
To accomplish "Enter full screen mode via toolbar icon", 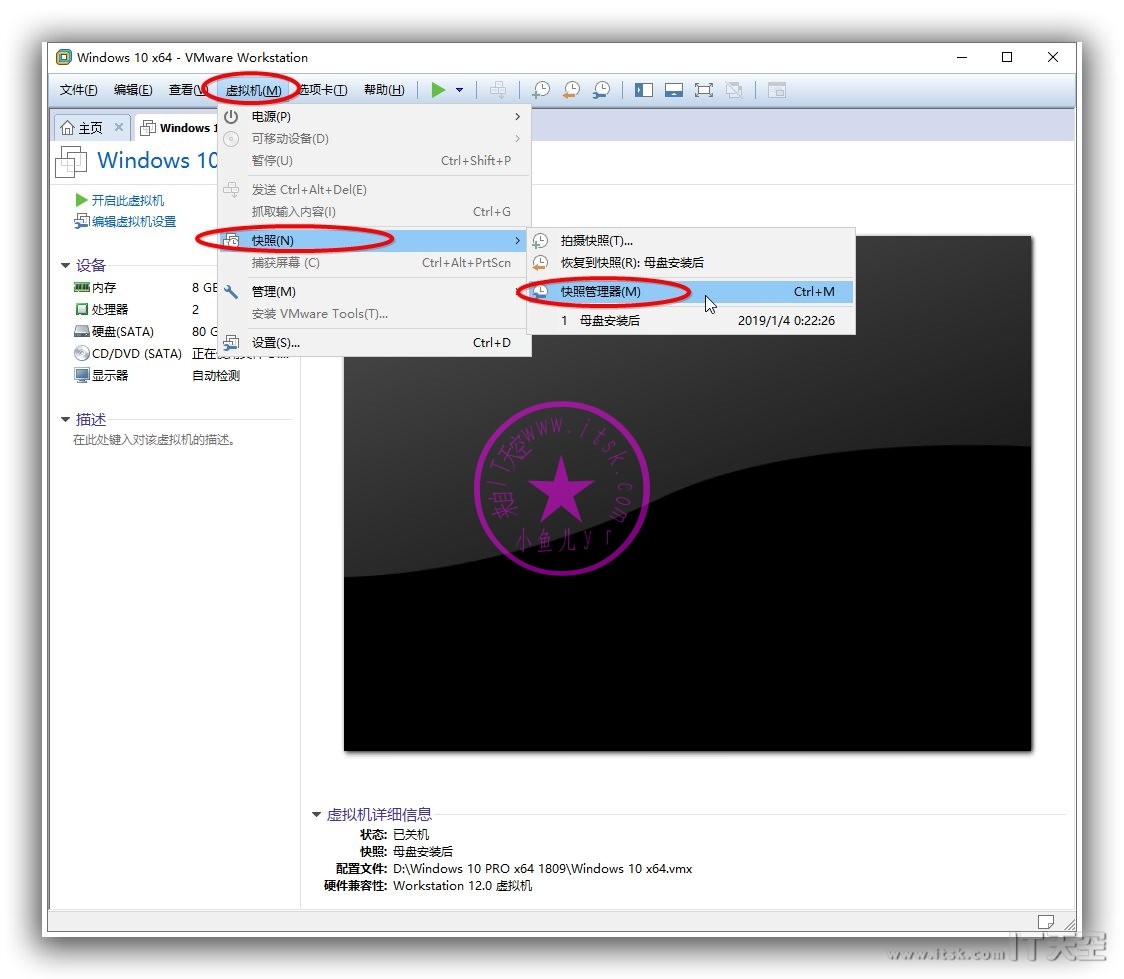I will 704,90.
